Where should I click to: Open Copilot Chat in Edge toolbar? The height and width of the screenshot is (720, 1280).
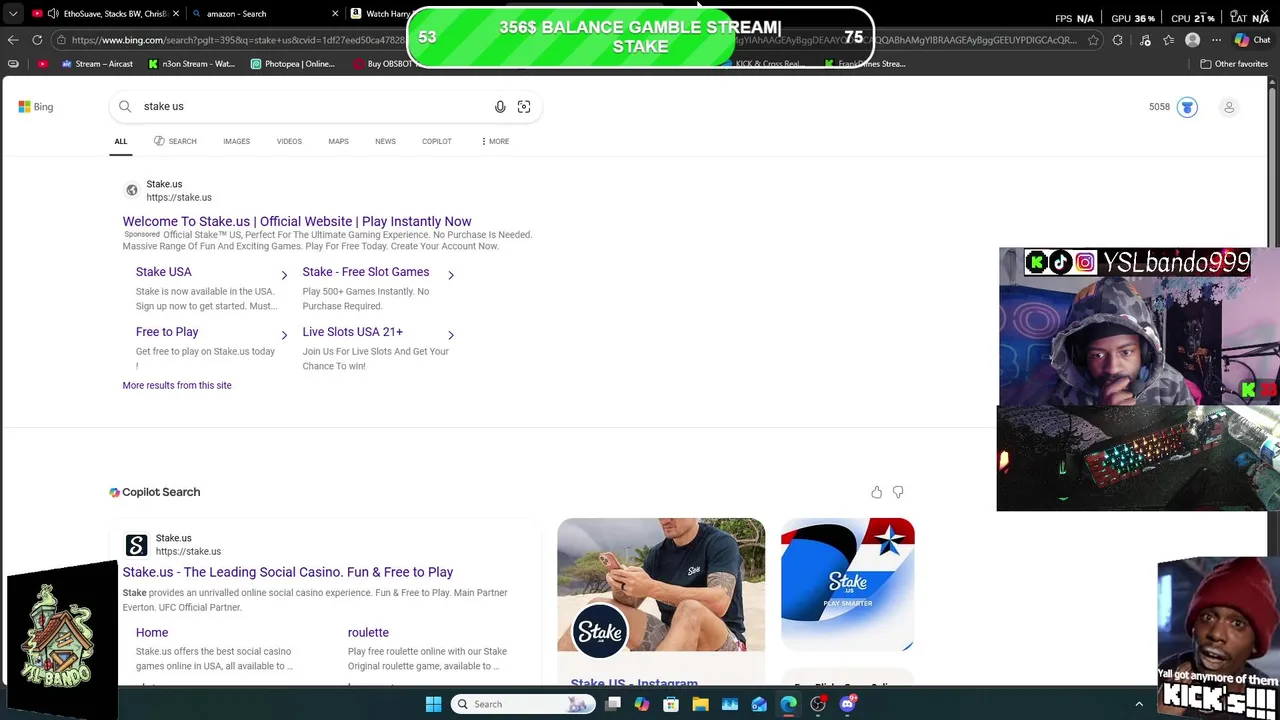click(x=1252, y=40)
